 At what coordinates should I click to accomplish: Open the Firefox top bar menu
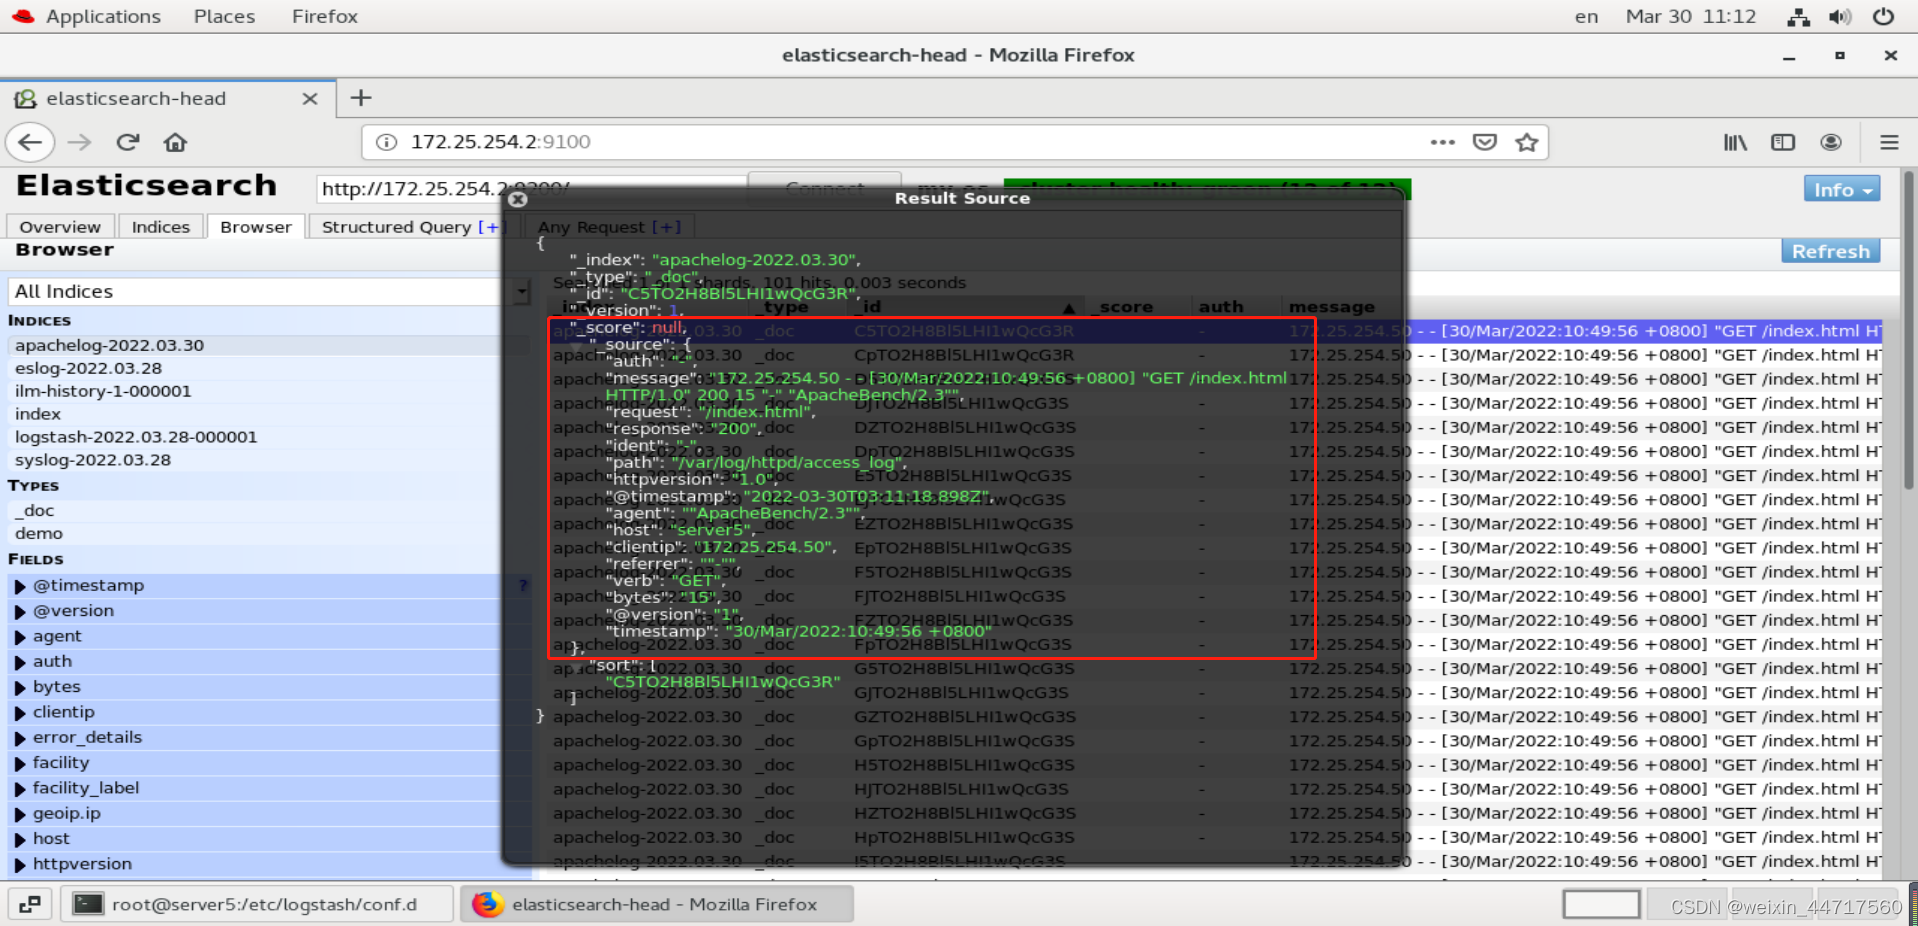(x=324, y=17)
